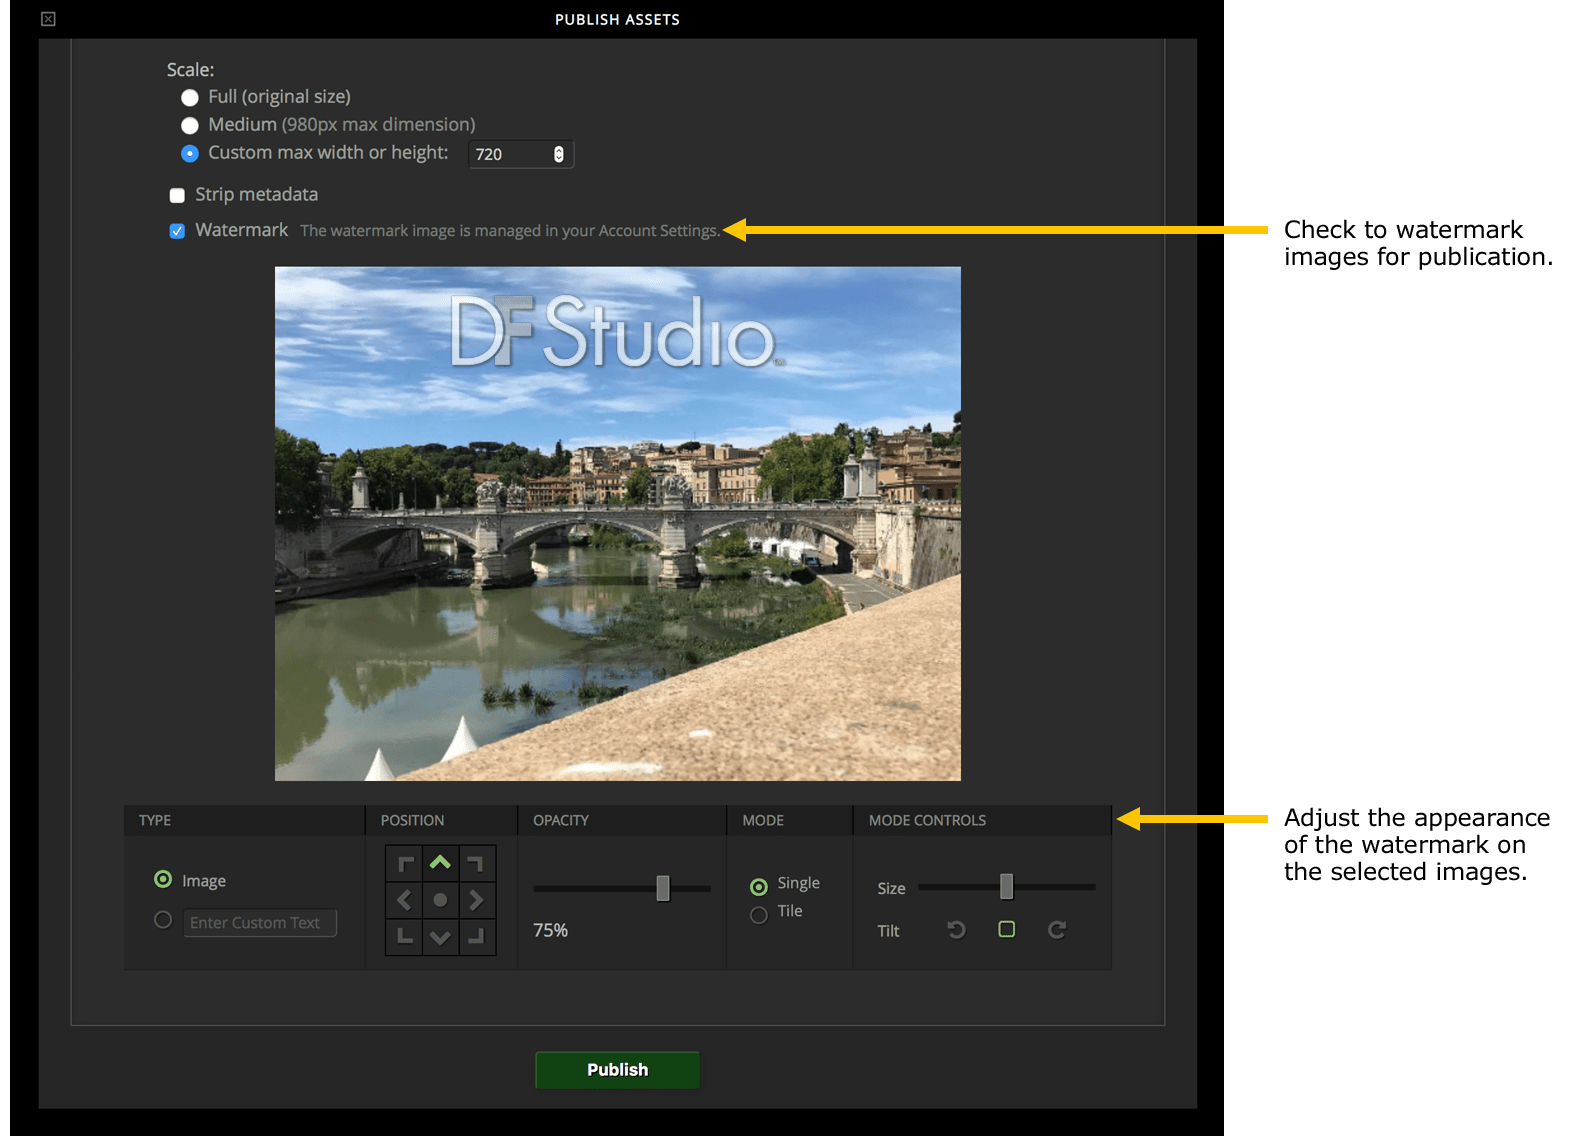This screenshot has width=1580, height=1136.
Task: Set watermark position to middle right
Action: (477, 900)
